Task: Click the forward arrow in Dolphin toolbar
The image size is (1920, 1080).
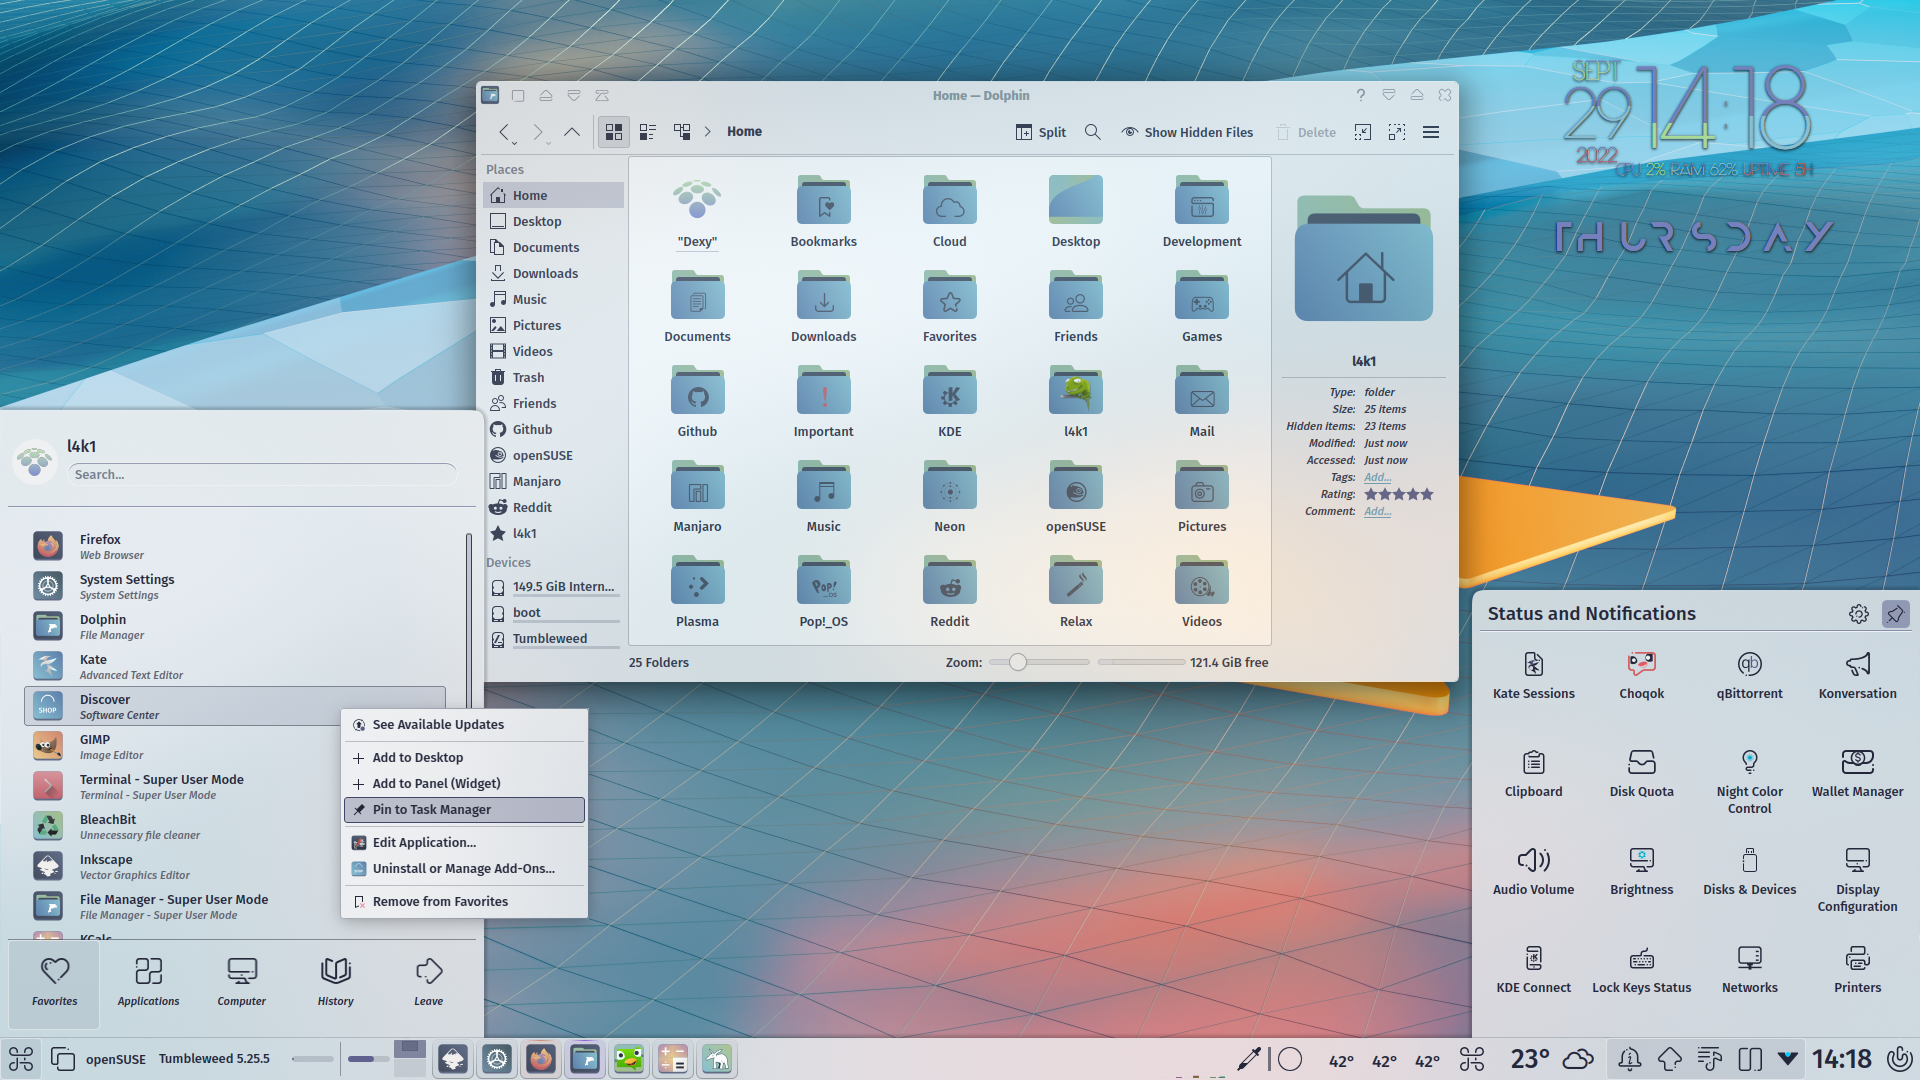Action: [538, 132]
